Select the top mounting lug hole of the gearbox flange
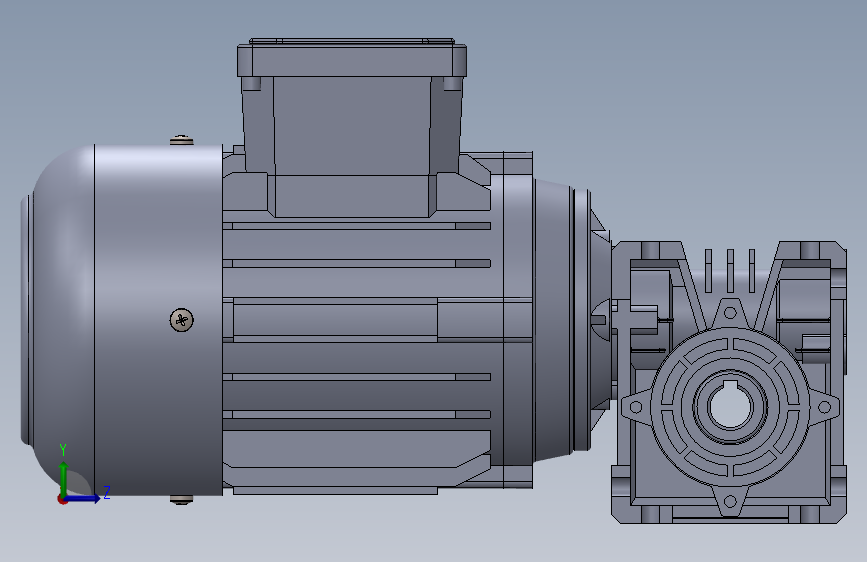The height and width of the screenshot is (562, 867). point(730,313)
